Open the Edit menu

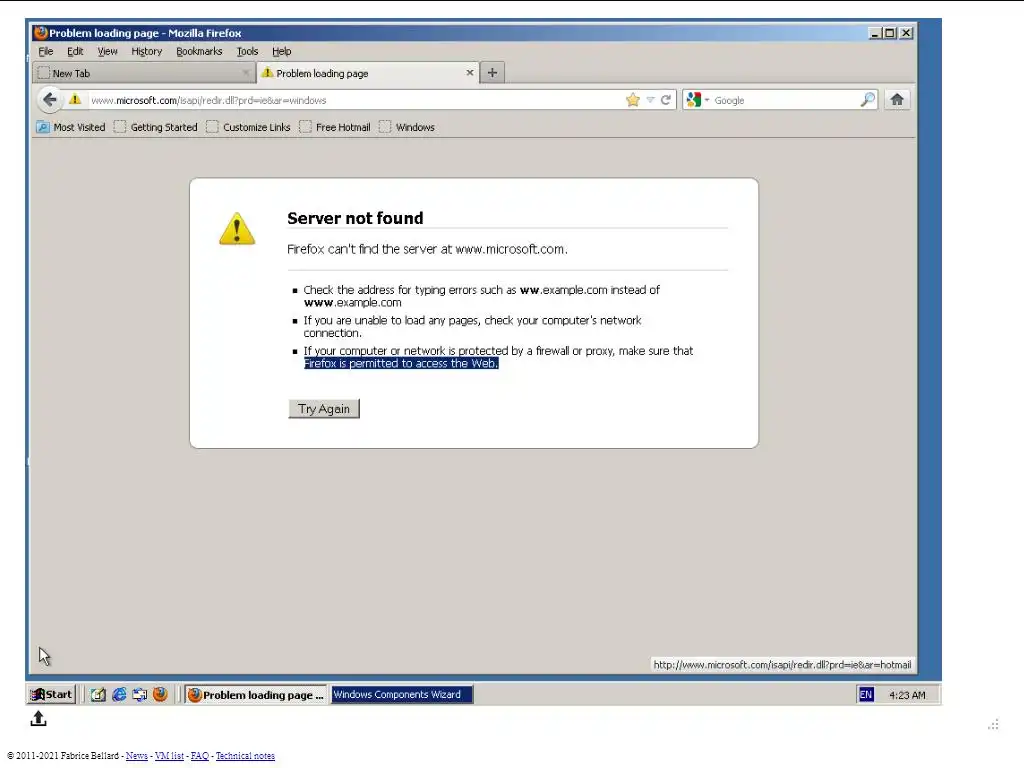(75, 51)
